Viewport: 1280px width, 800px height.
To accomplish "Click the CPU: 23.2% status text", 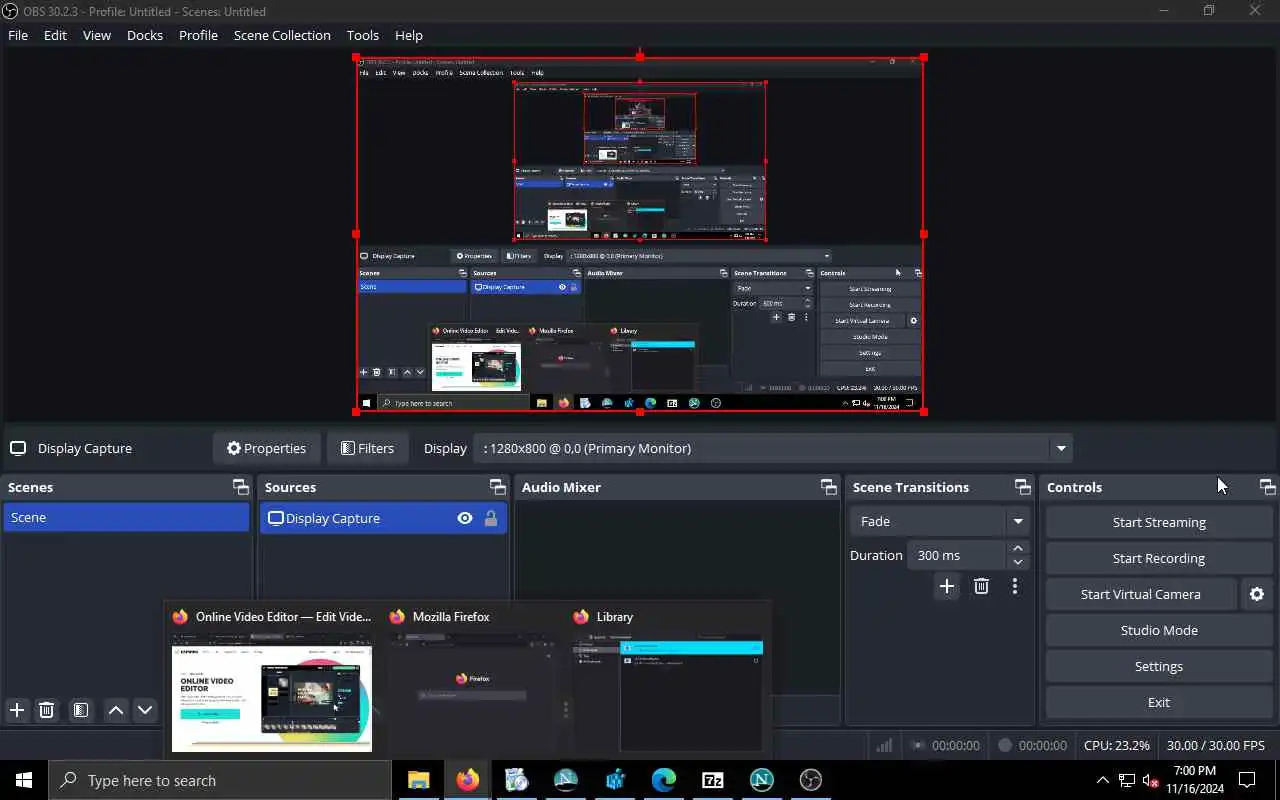I will [x=1117, y=745].
